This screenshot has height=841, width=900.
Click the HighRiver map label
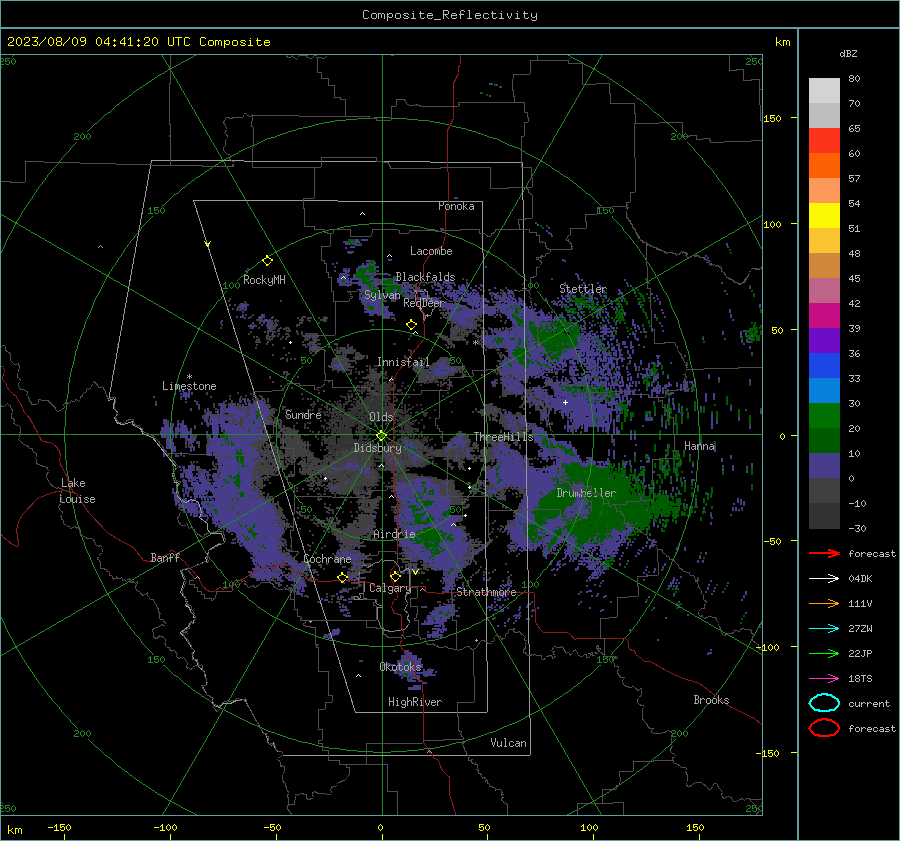pyautogui.click(x=415, y=702)
